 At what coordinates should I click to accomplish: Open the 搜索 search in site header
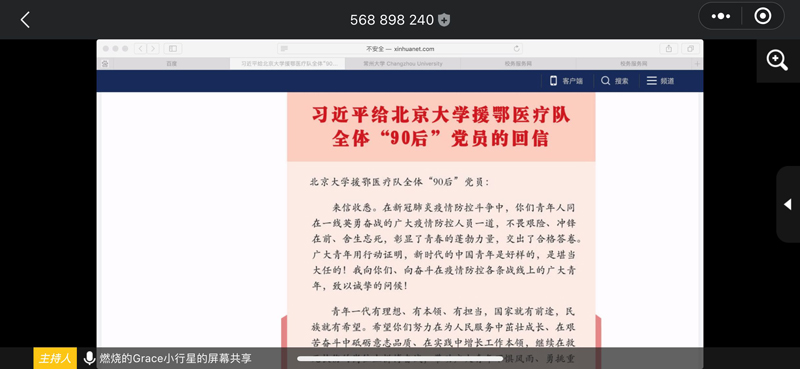click(x=614, y=81)
